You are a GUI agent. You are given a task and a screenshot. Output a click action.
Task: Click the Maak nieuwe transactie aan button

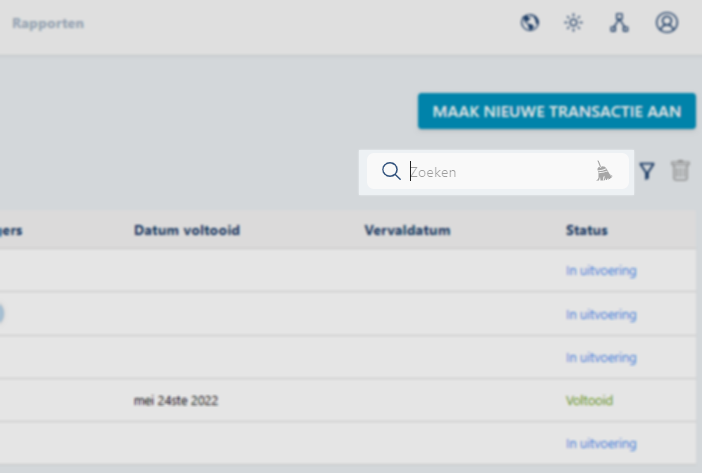click(557, 111)
